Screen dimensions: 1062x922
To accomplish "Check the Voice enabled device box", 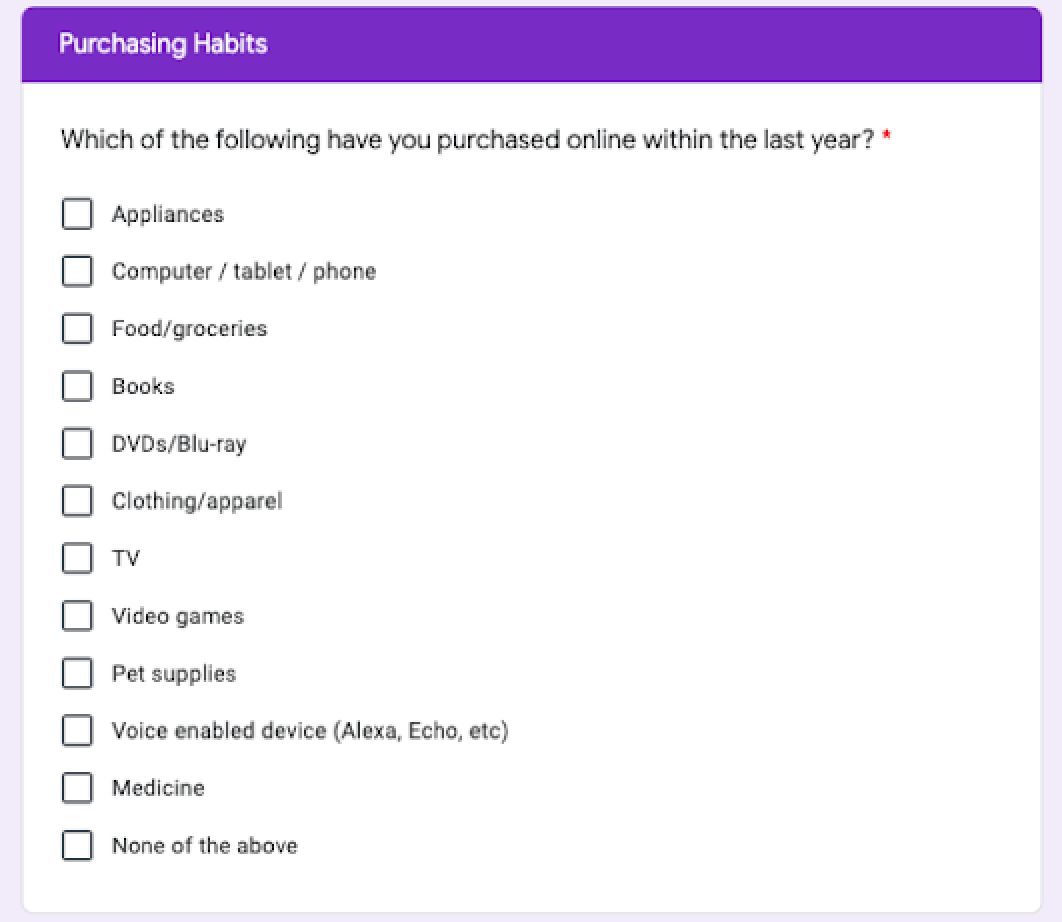I will [77, 730].
